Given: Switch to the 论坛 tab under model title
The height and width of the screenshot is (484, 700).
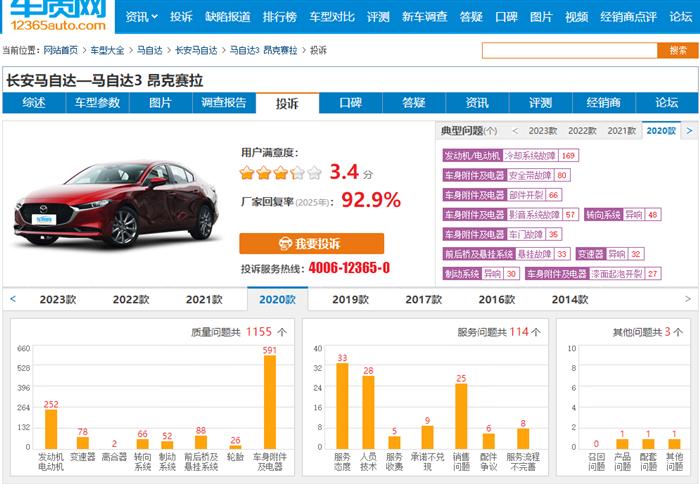Looking at the screenshot, I should pos(667,103).
